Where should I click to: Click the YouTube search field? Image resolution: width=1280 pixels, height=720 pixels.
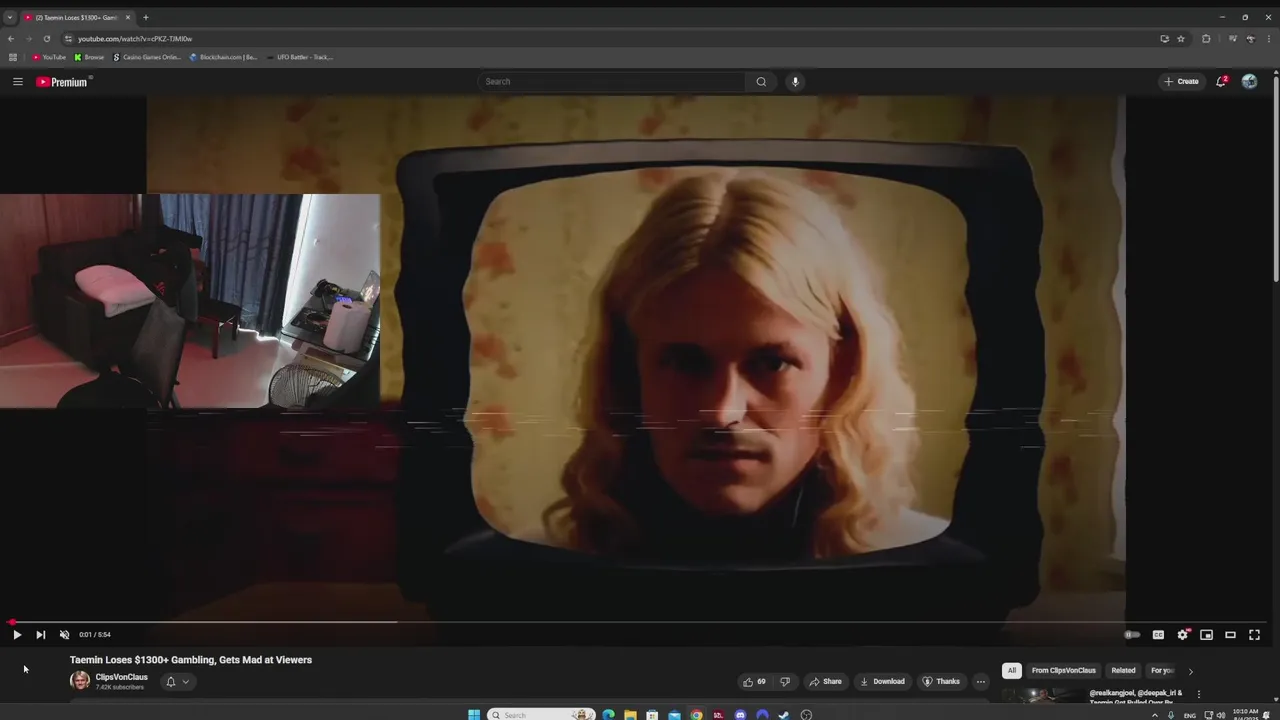tap(612, 82)
